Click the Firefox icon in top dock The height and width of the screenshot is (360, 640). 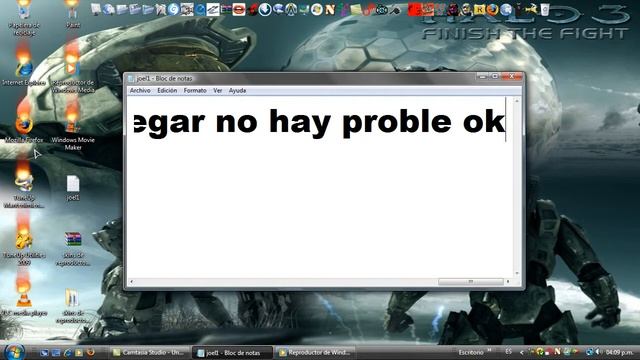click(493, 9)
